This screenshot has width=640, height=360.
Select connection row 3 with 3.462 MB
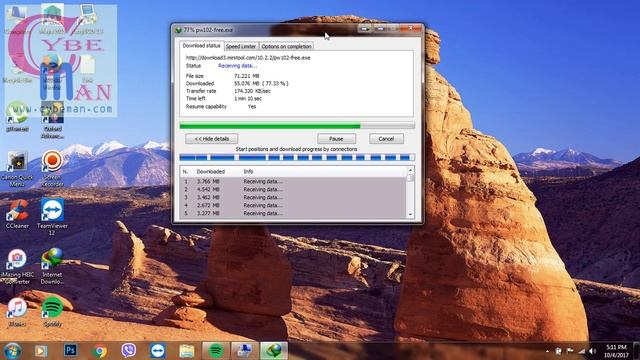tap(293, 197)
